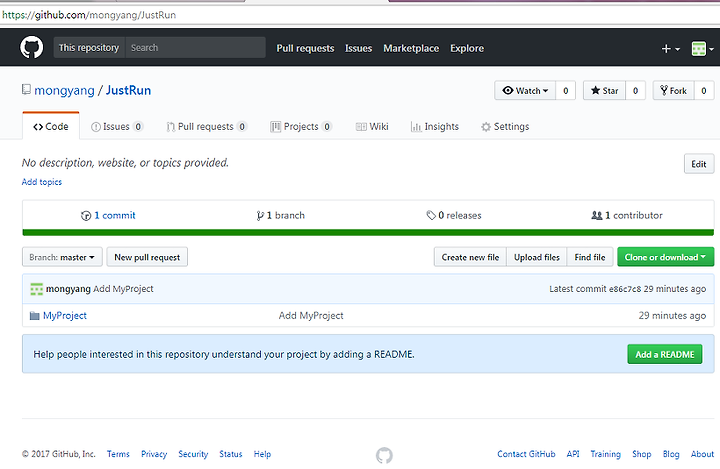Image resolution: width=720 pixels, height=469 pixels.
Task: Open the footer Security link
Action: click(193, 454)
